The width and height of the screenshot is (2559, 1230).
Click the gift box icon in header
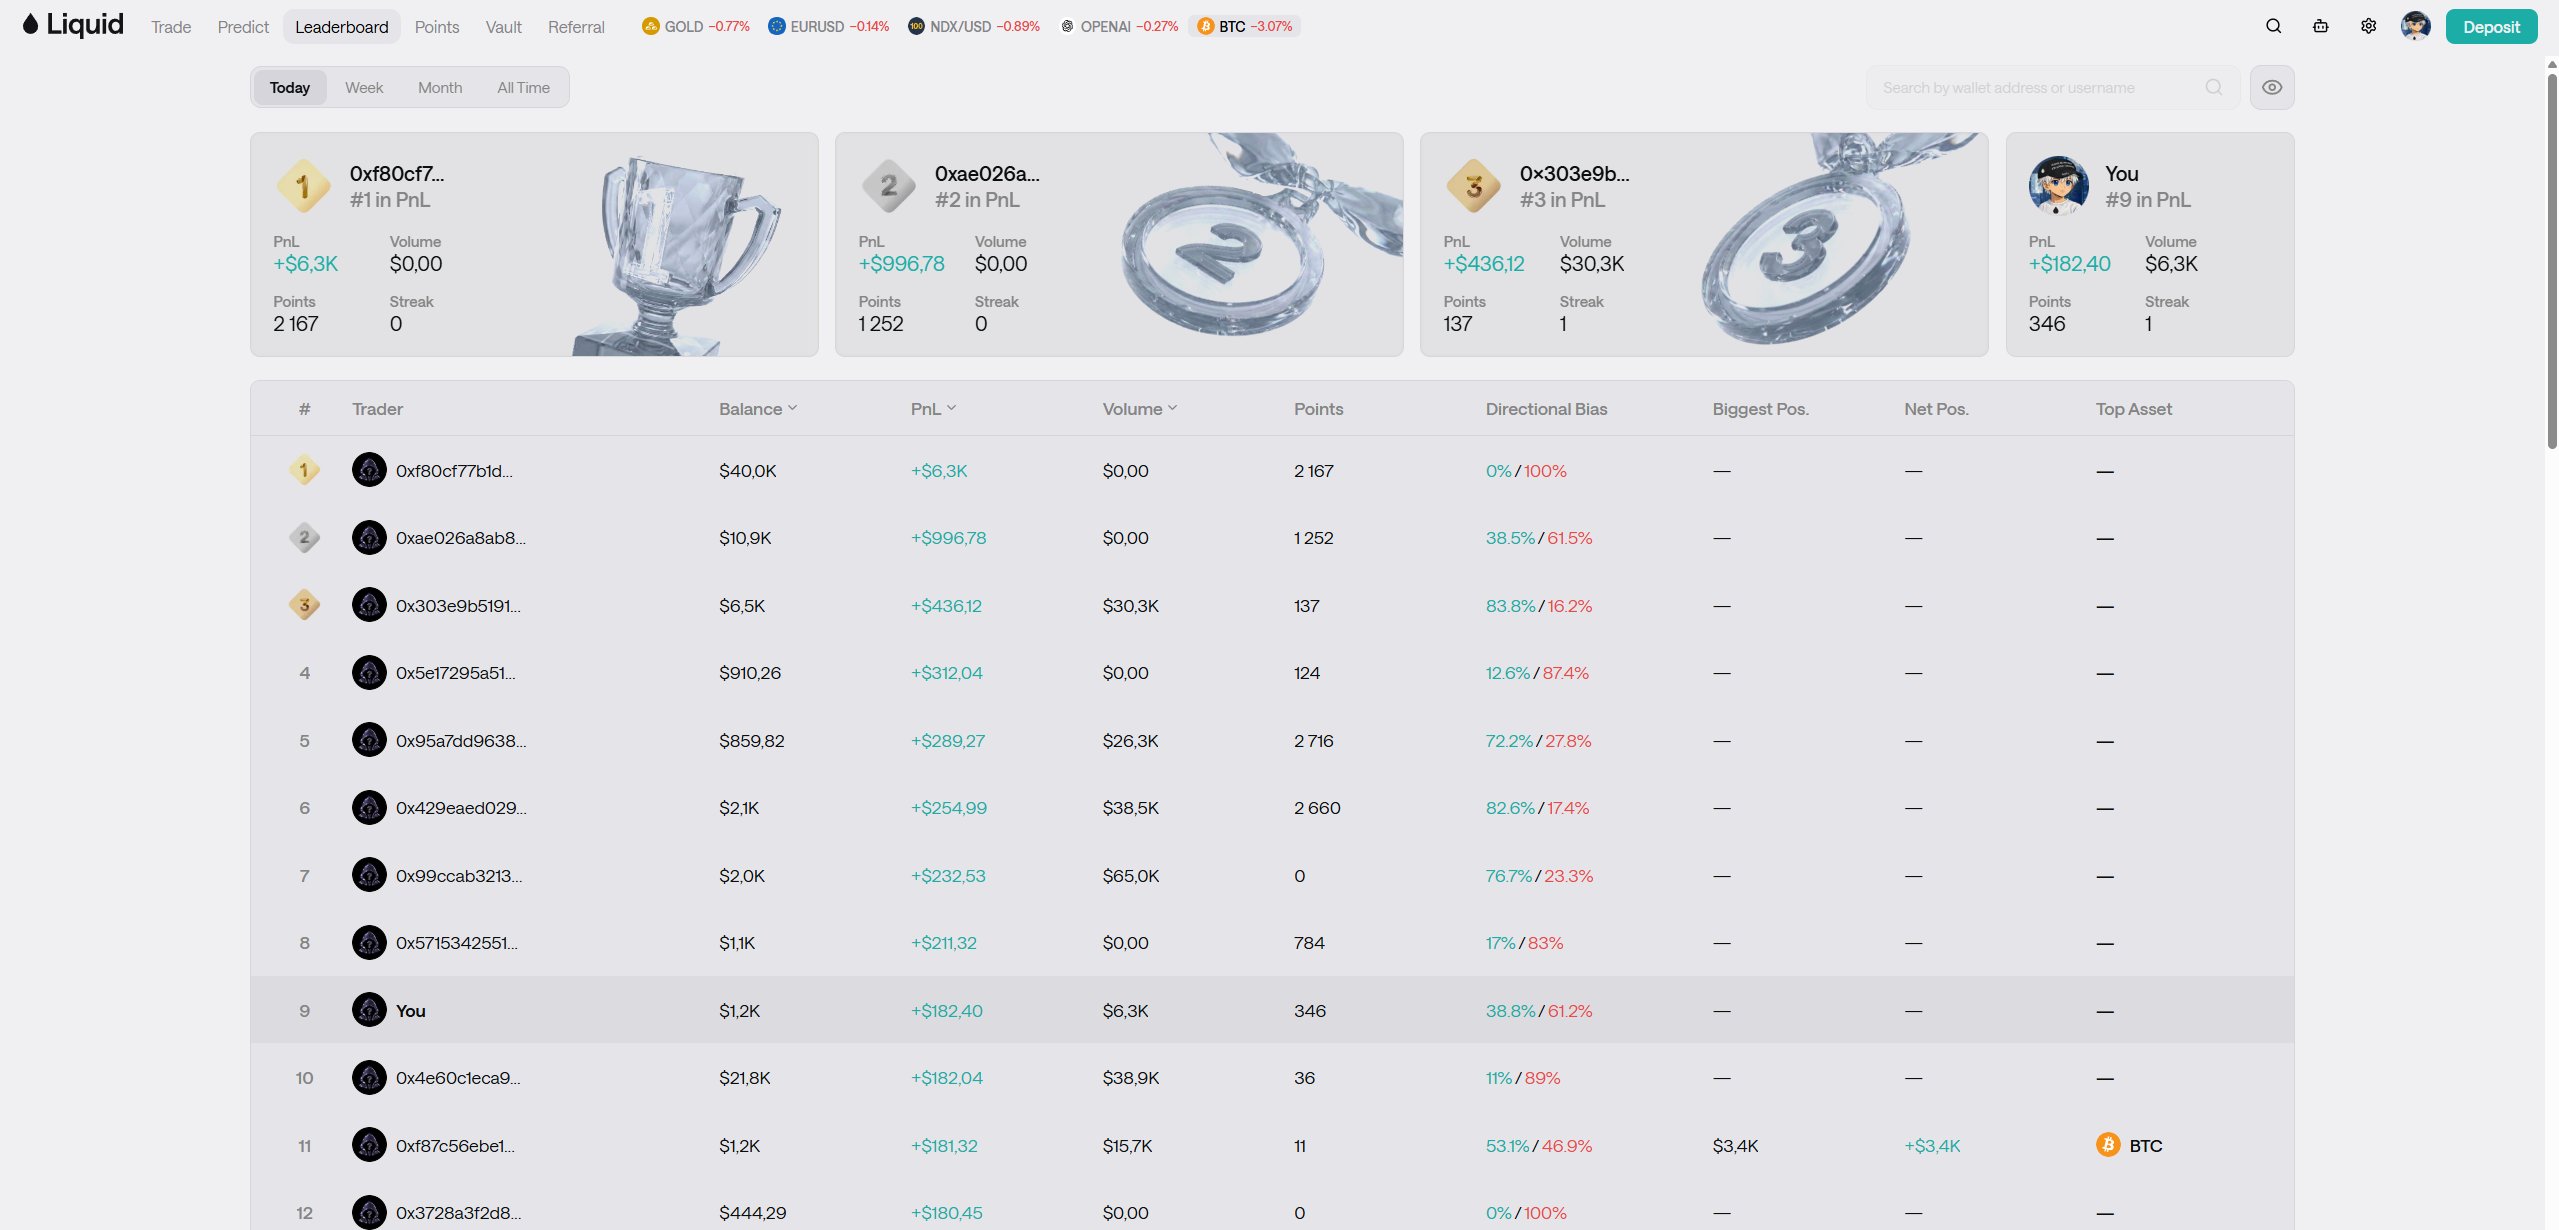[2320, 26]
